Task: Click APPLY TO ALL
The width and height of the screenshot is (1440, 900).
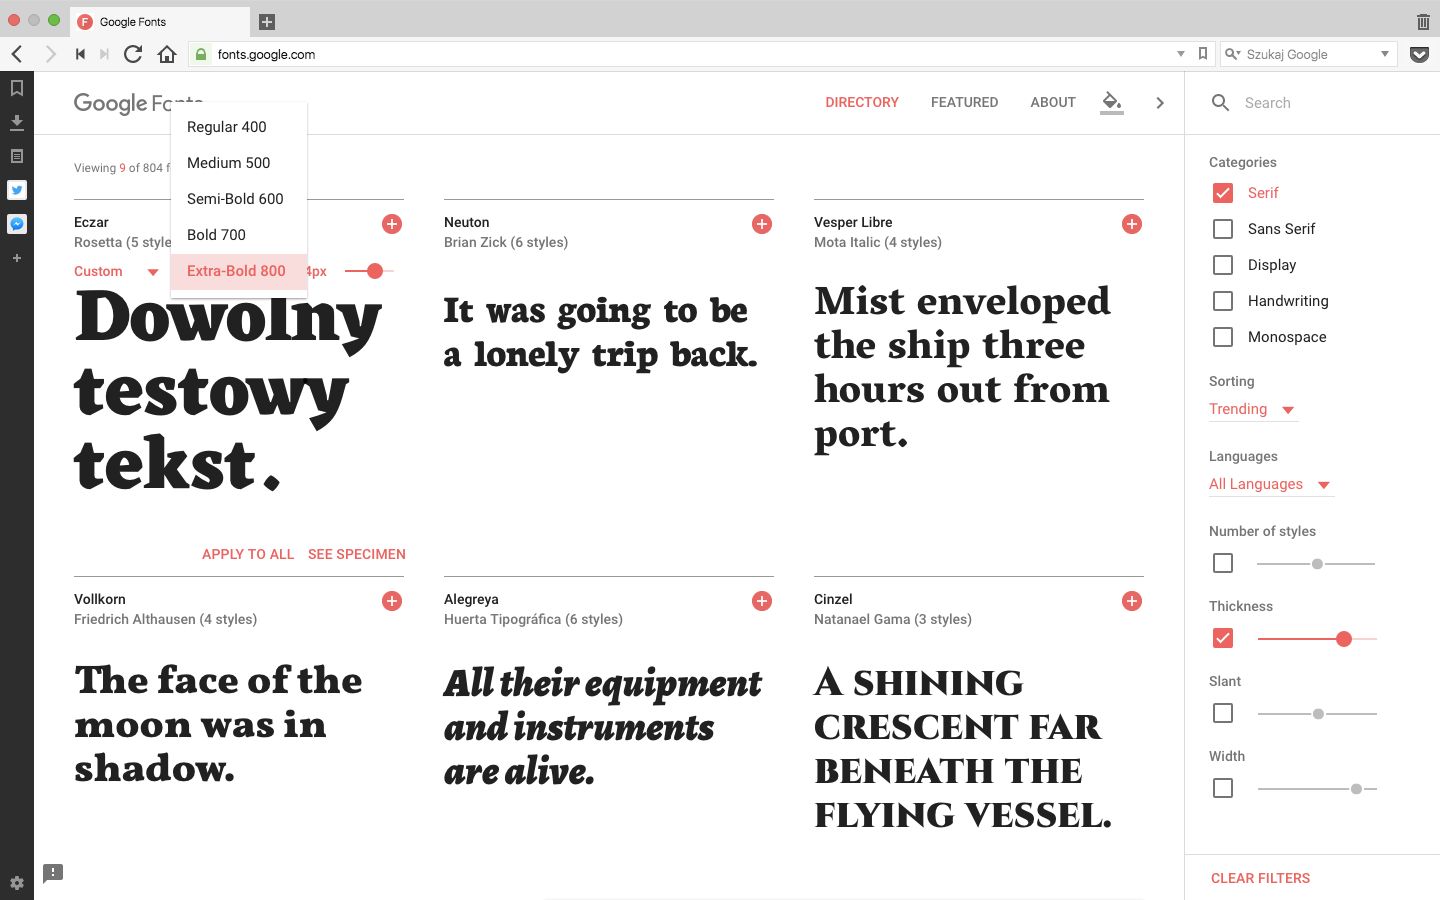Action: [x=248, y=554]
